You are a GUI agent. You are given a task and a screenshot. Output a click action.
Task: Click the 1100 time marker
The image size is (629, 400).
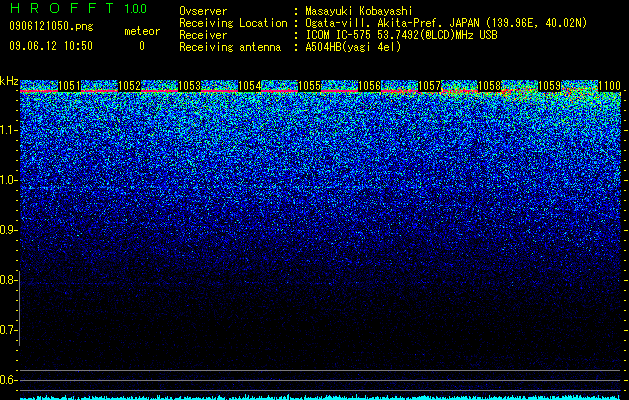click(x=609, y=85)
